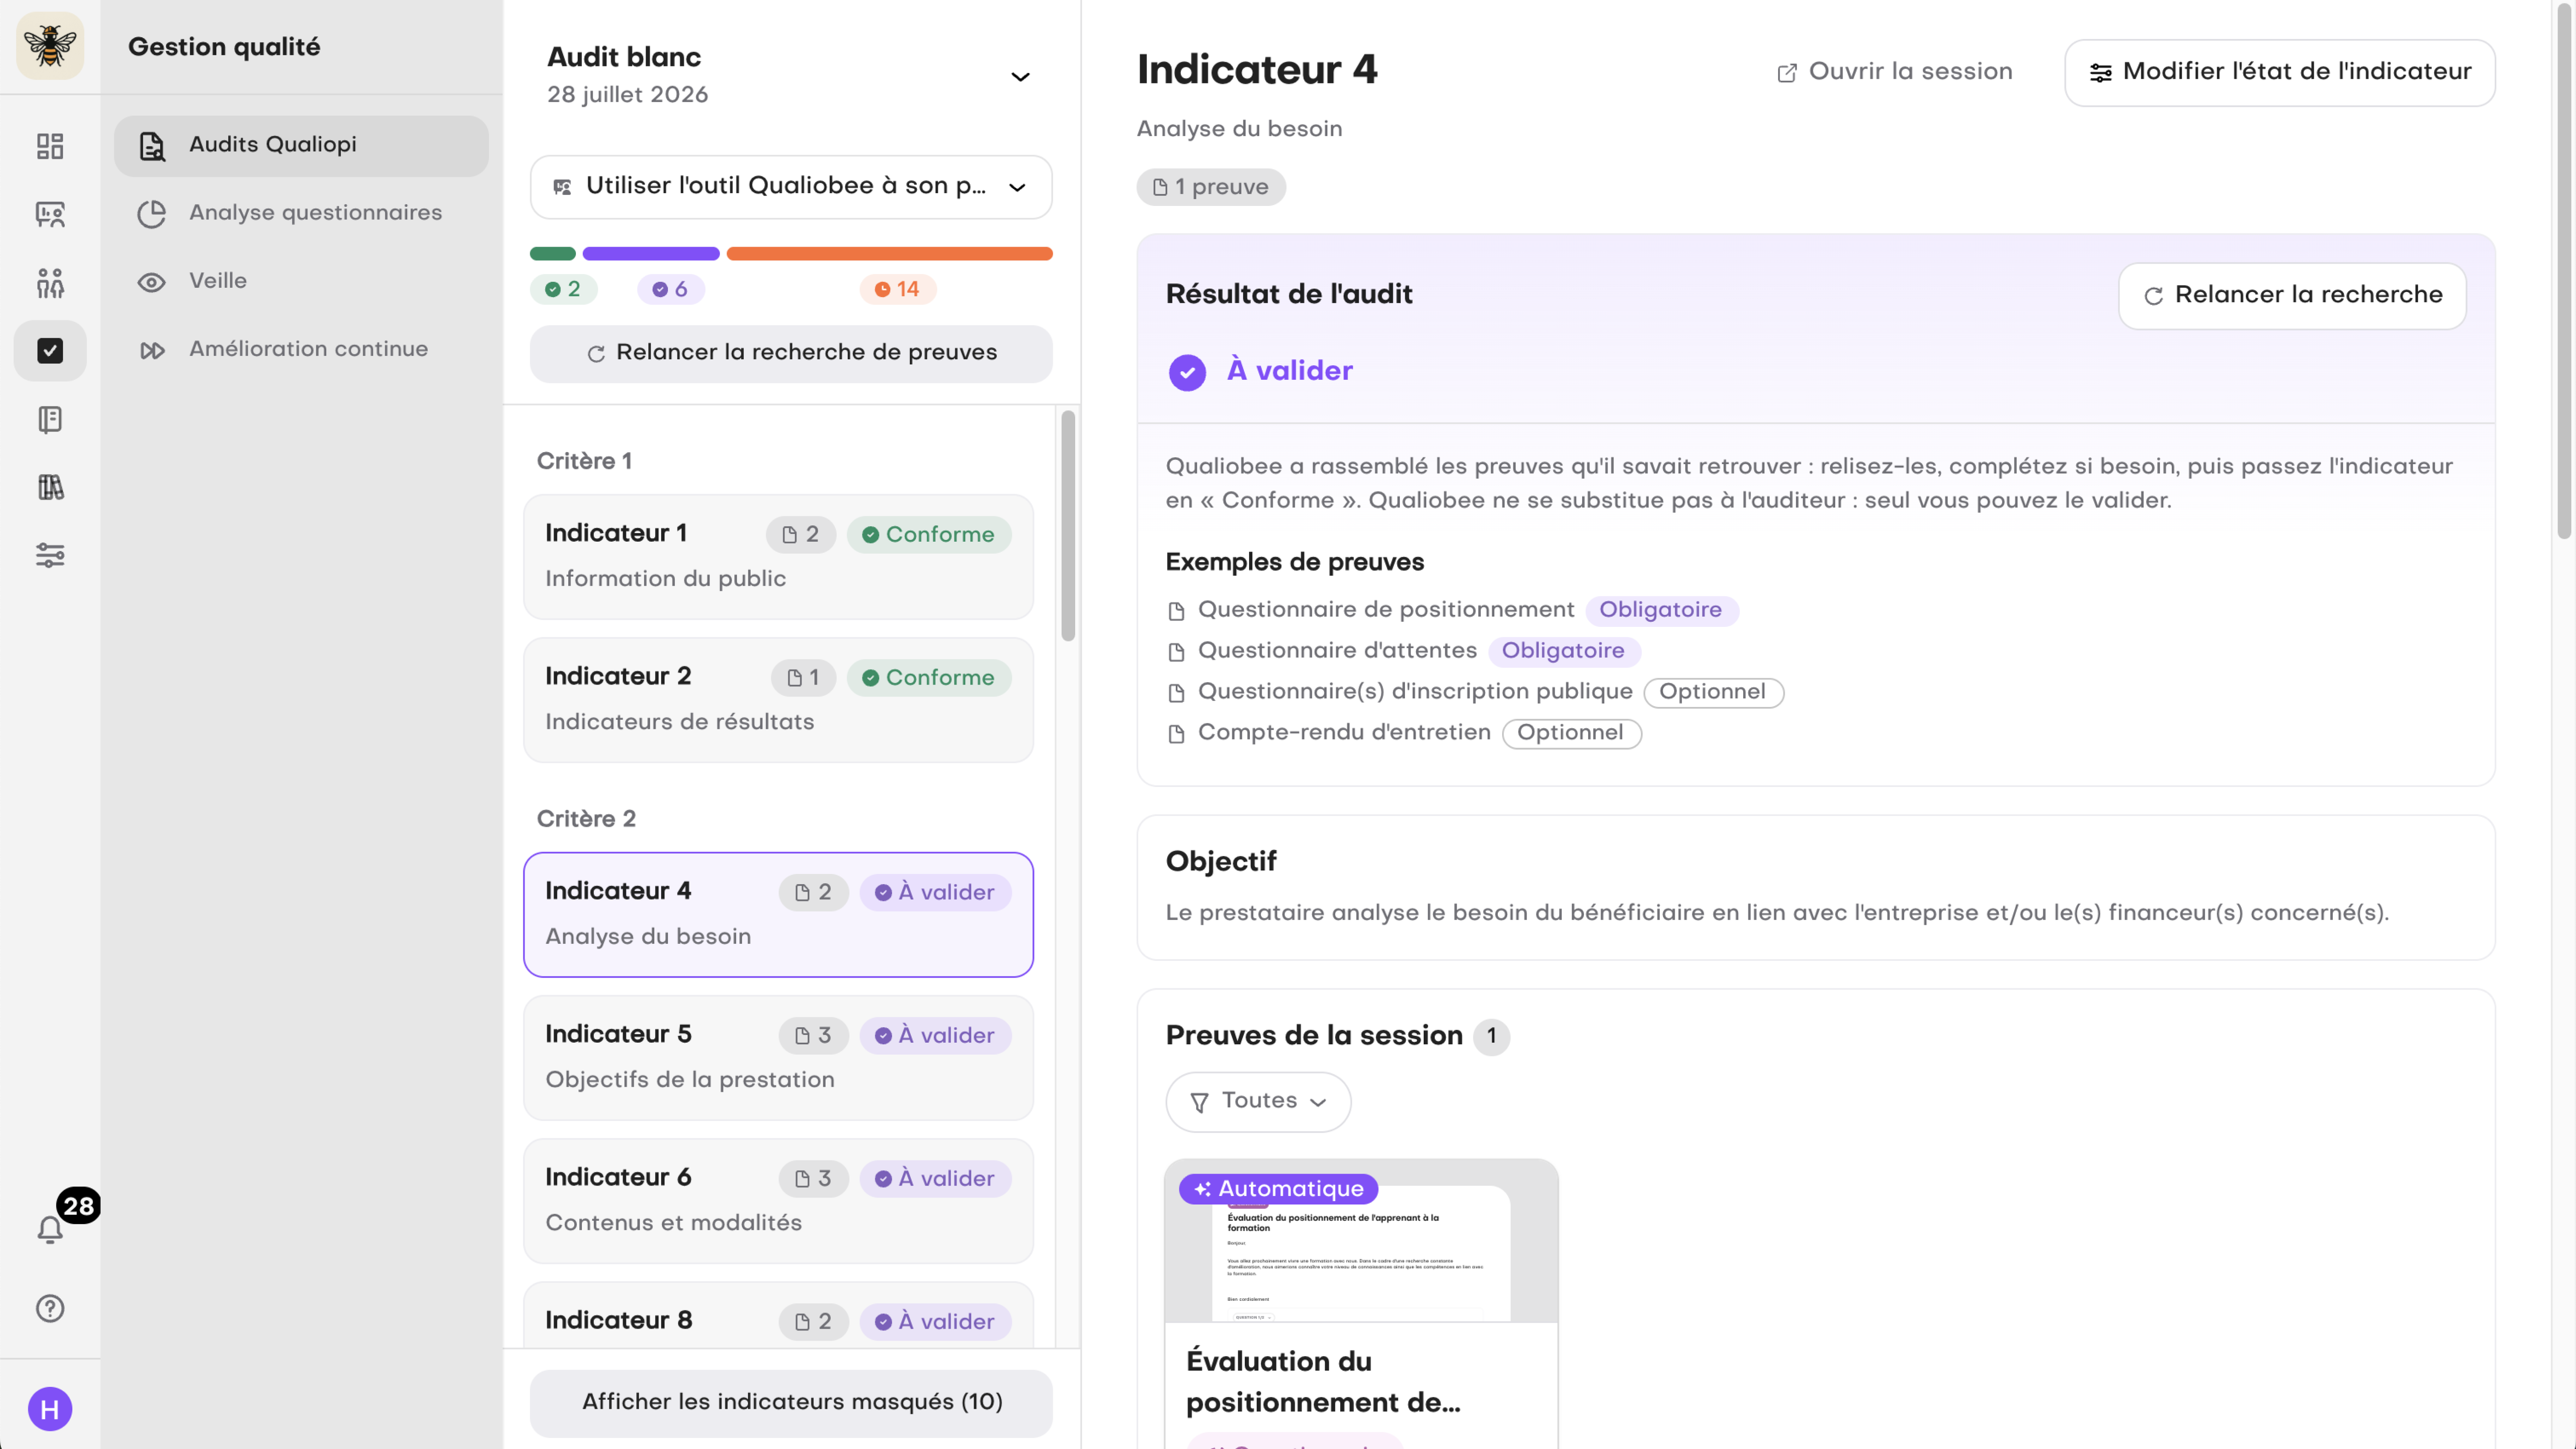Click Relancer la recherche button
This screenshot has height=1449, width=2576.
[2292, 295]
